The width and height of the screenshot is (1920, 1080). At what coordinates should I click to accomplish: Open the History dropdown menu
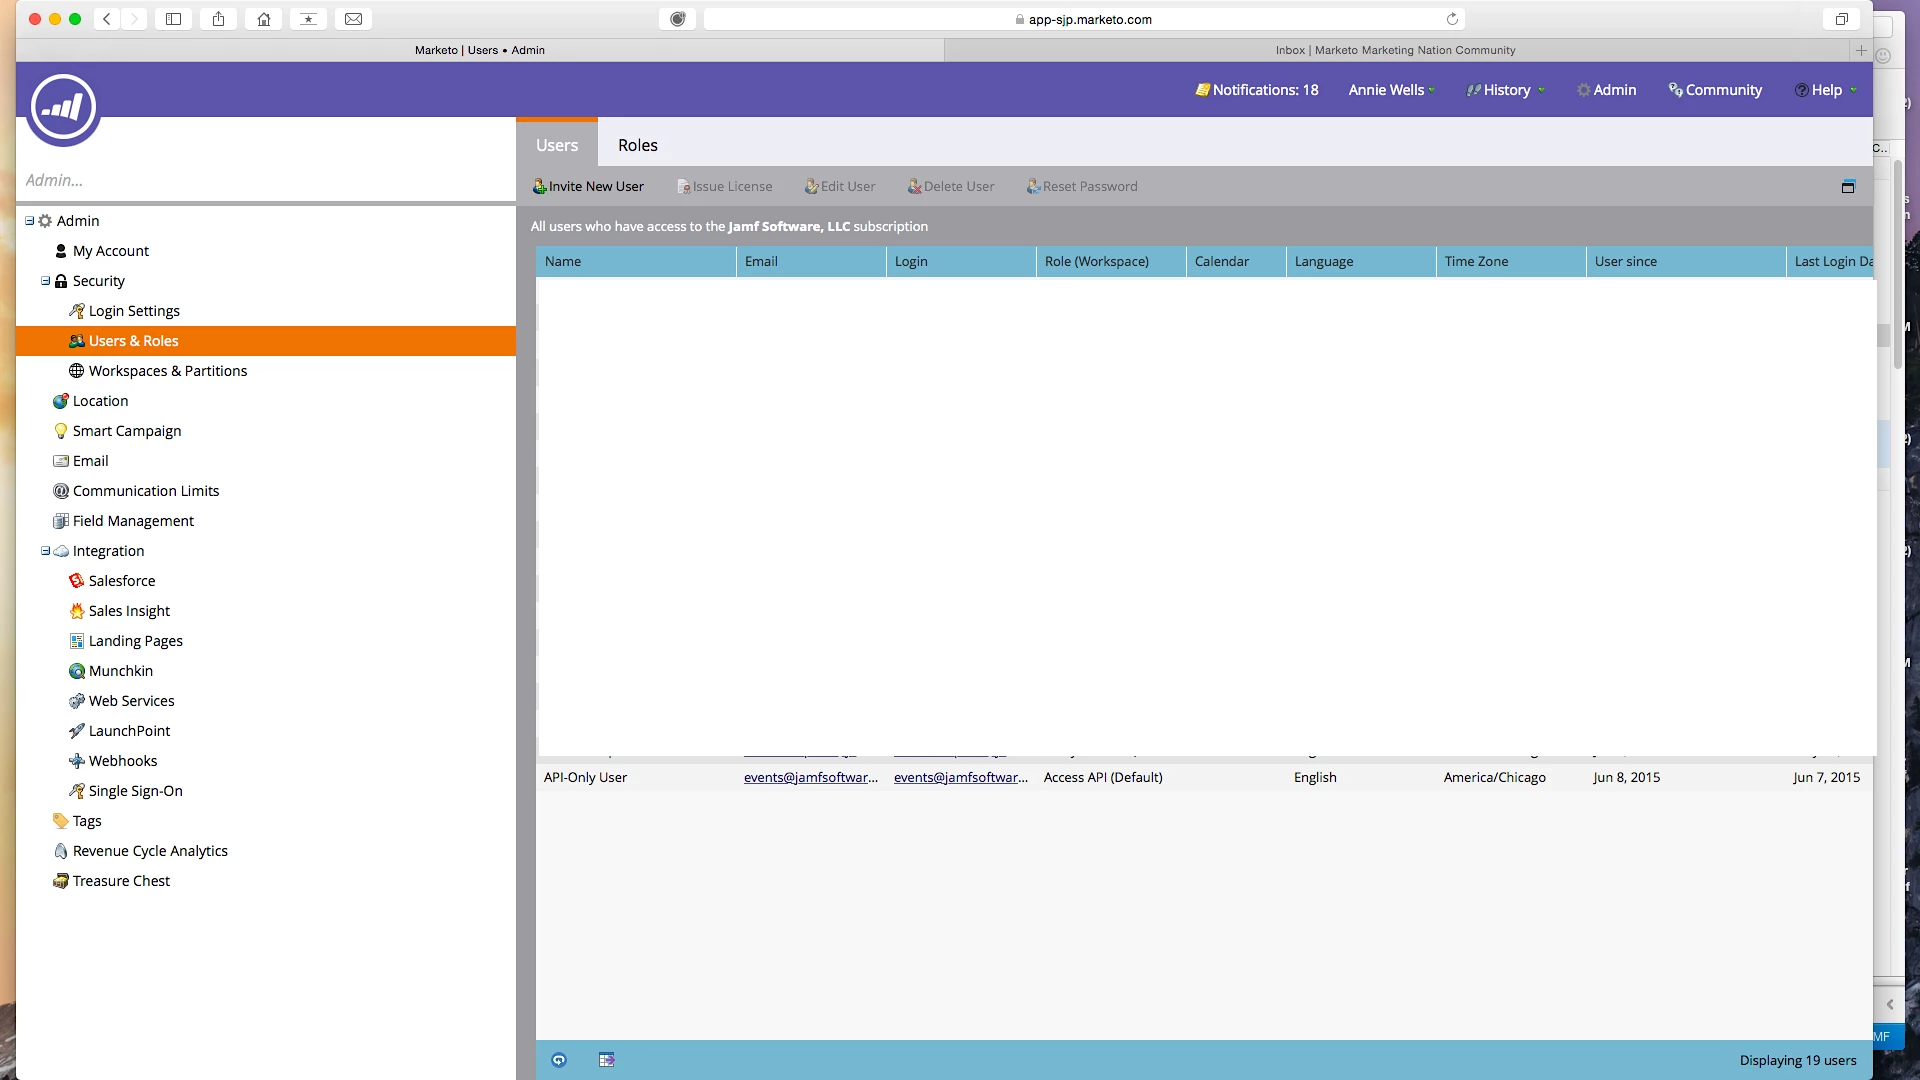(x=1507, y=90)
